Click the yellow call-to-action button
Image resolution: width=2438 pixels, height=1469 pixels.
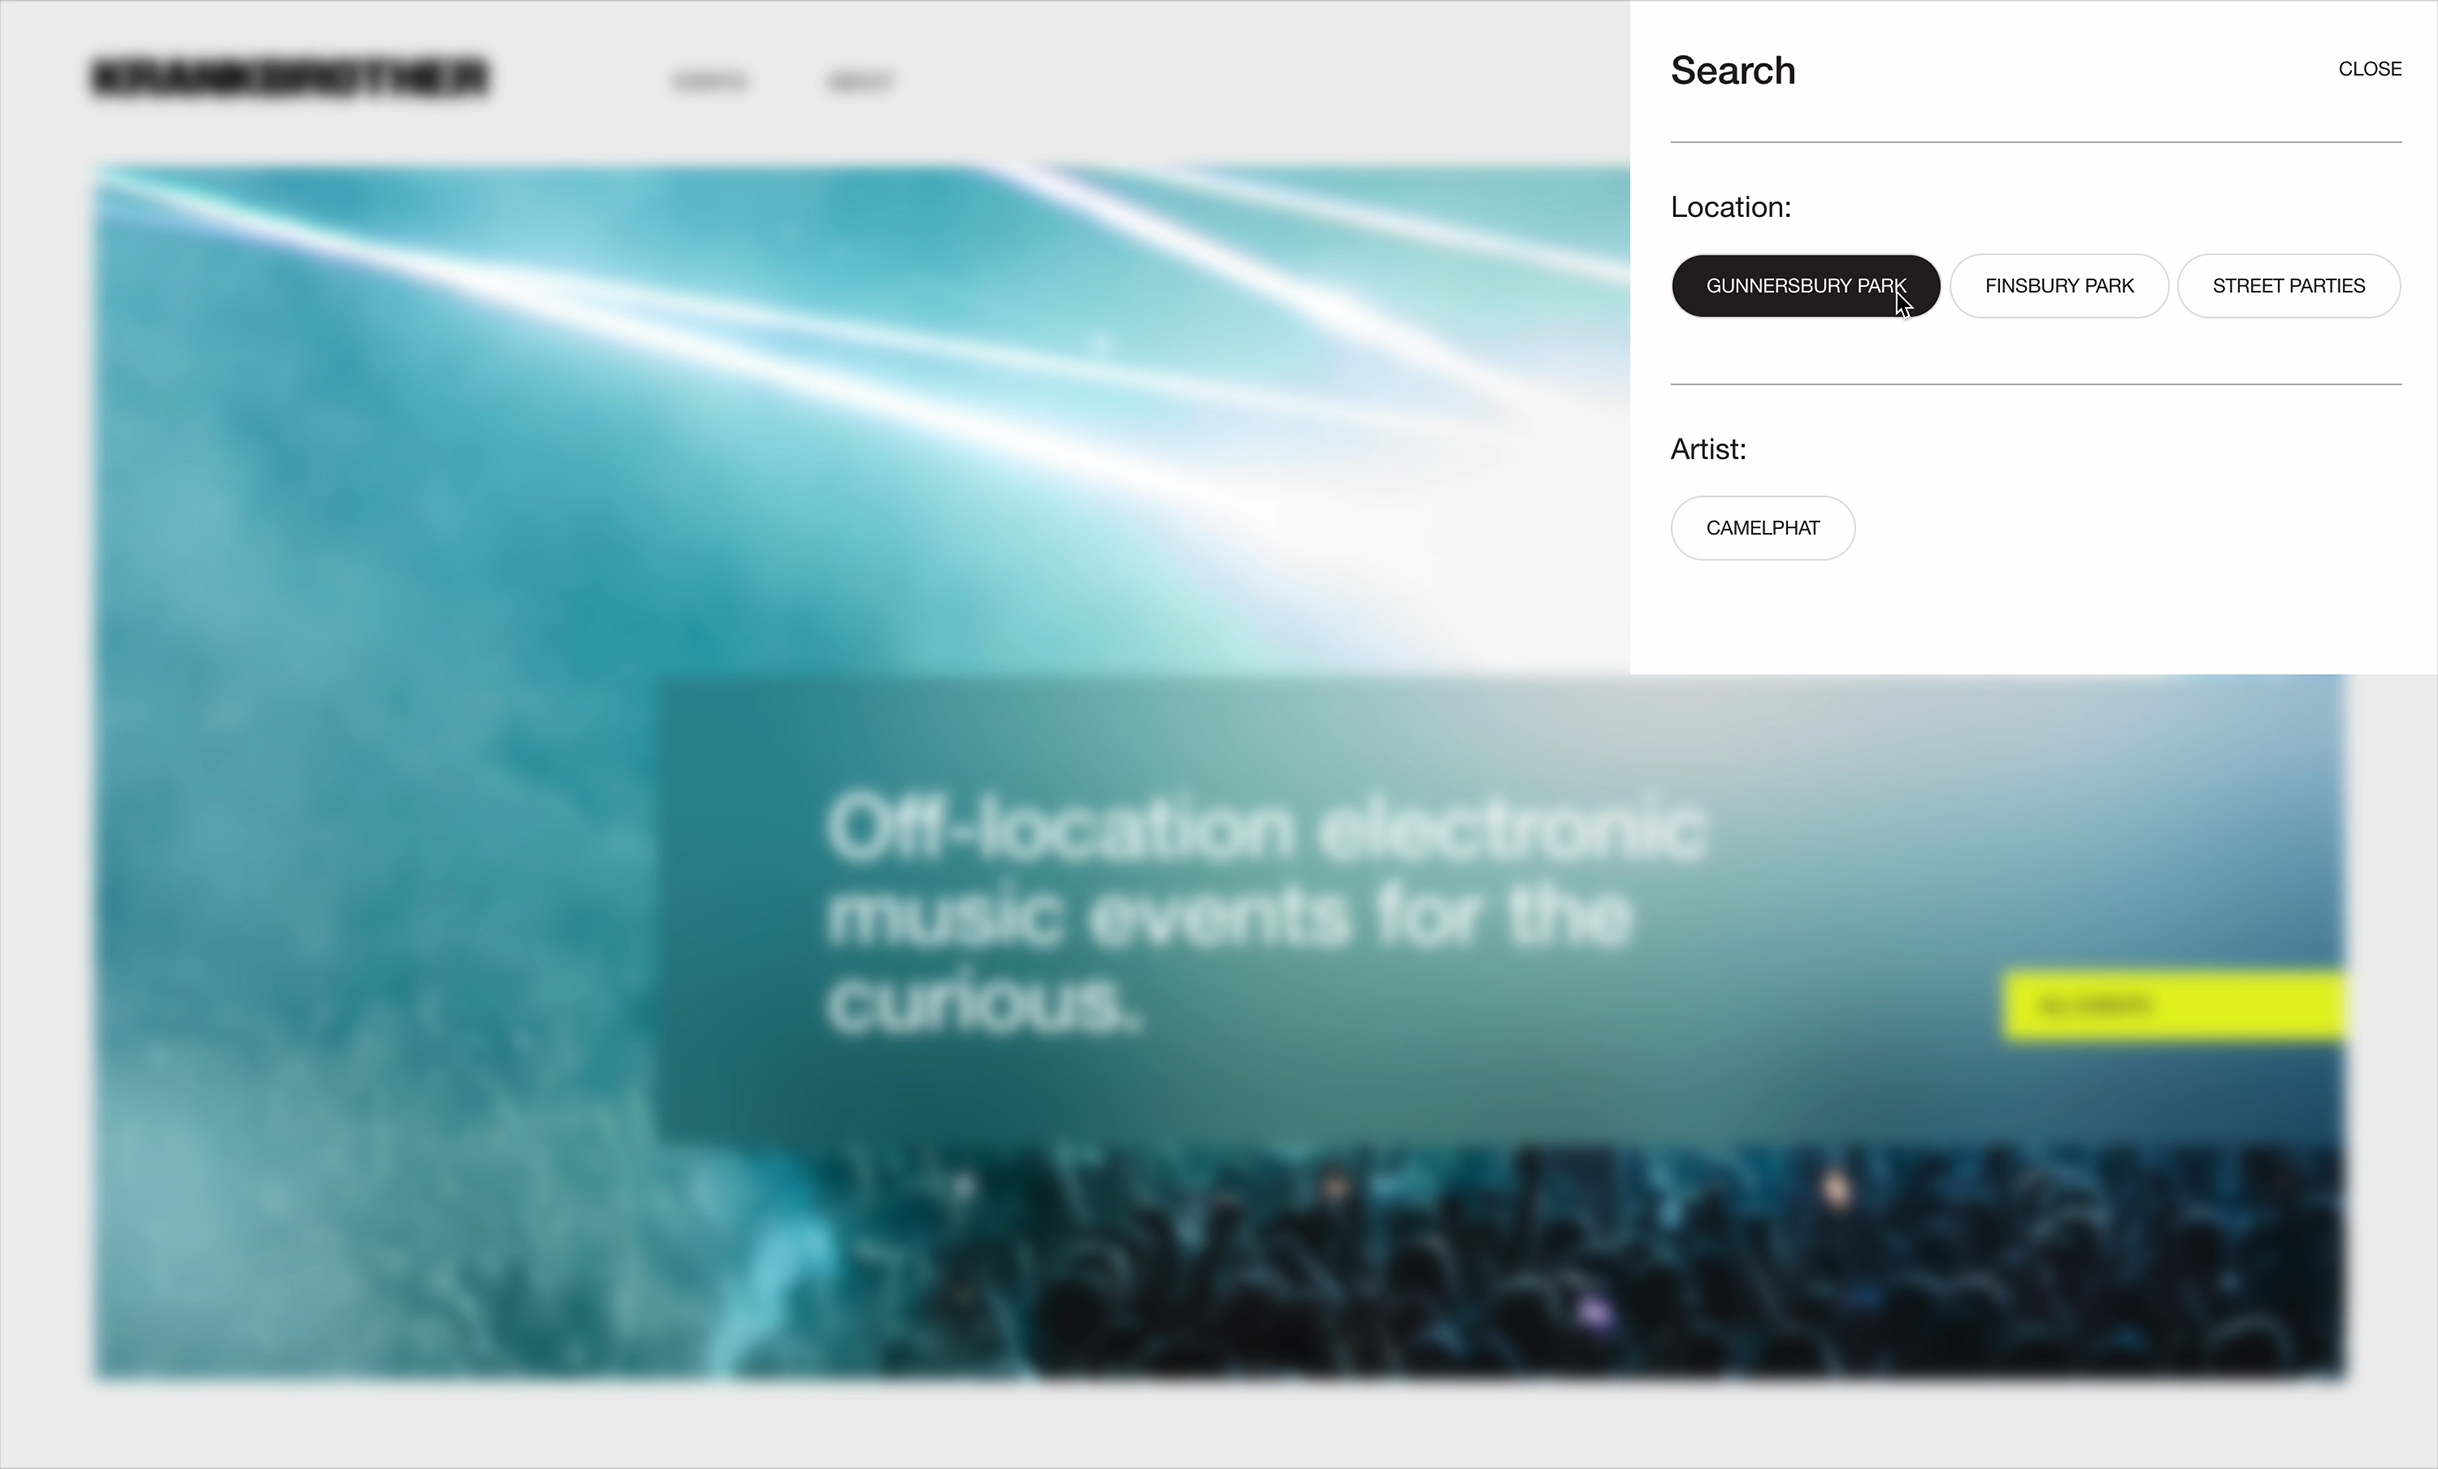2174,1005
